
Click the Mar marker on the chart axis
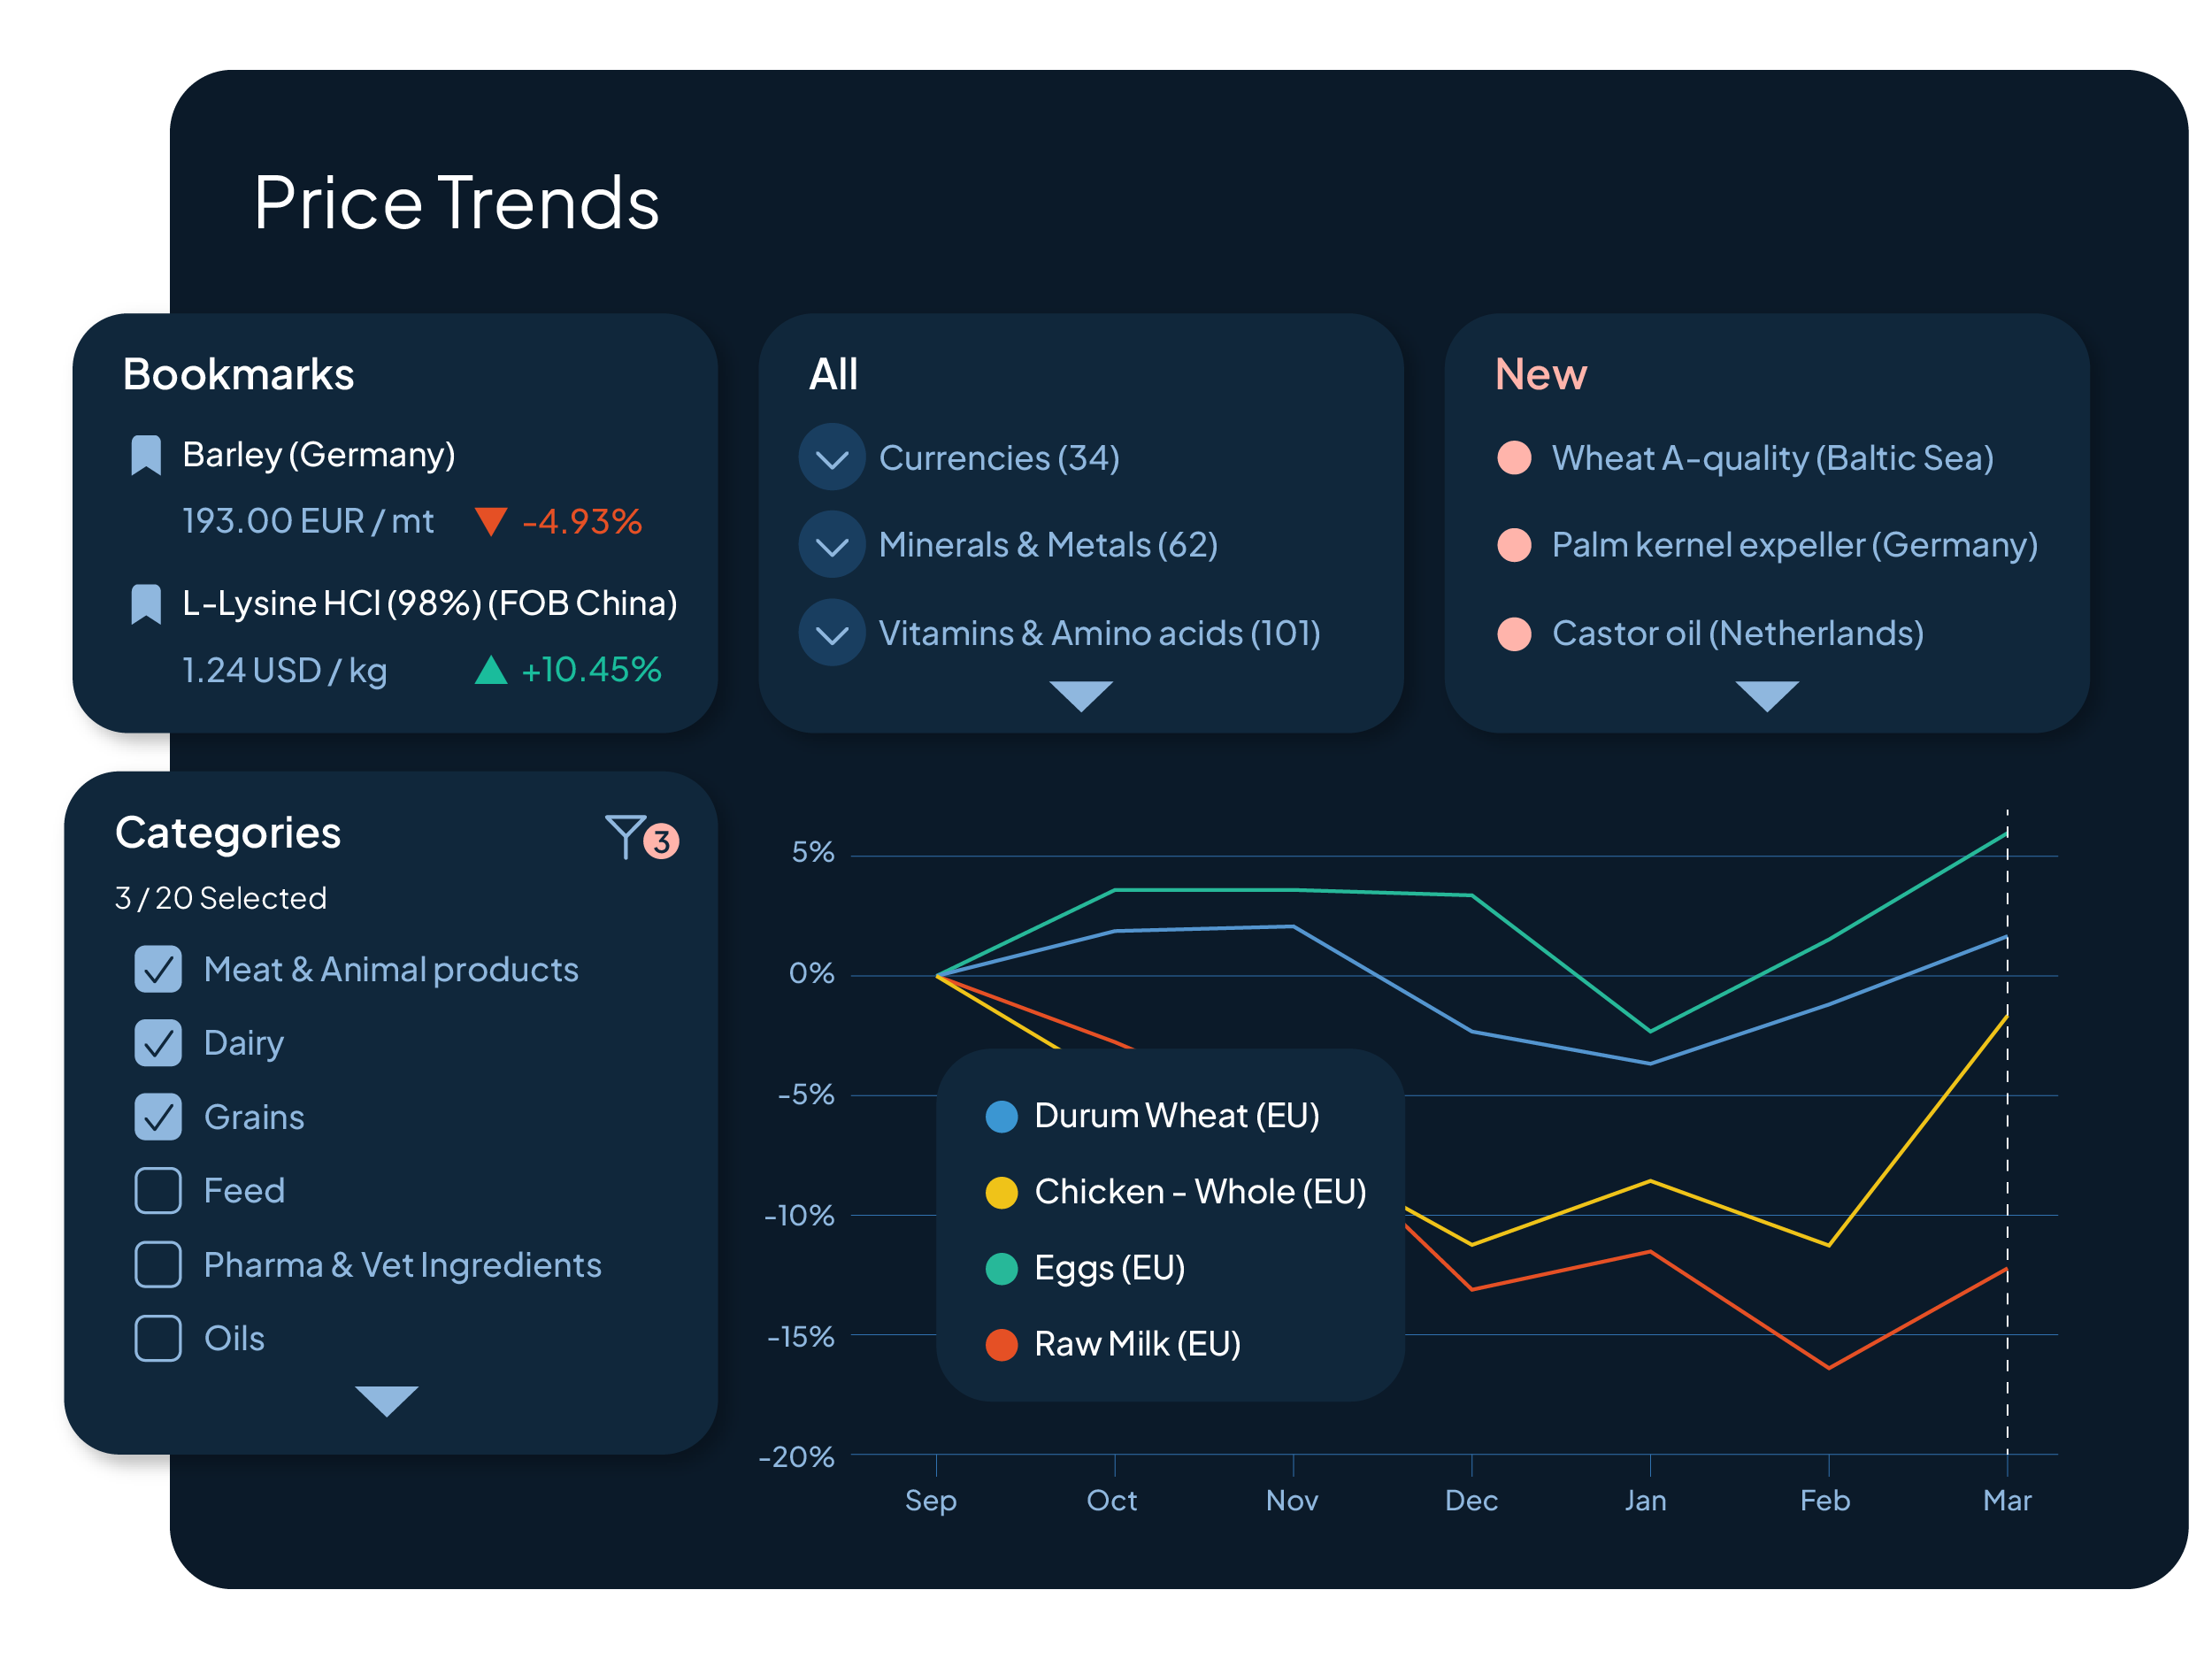(2007, 1501)
